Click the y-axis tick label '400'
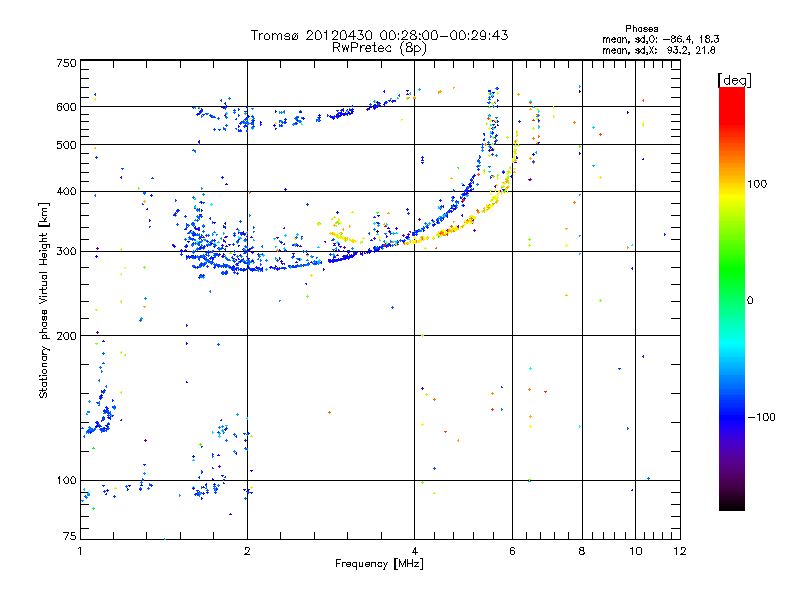Image resolution: width=800 pixels, height=600 pixels. (67, 192)
